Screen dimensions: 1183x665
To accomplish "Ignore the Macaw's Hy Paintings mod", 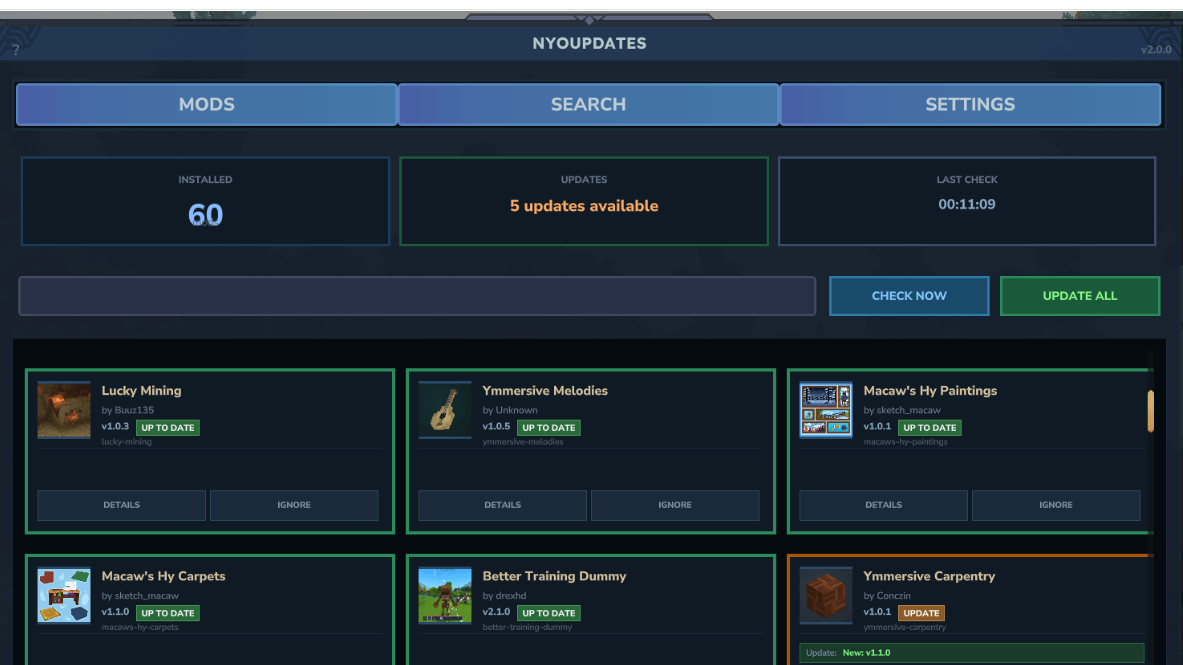I will pyautogui.click(x=1056, y=505).
